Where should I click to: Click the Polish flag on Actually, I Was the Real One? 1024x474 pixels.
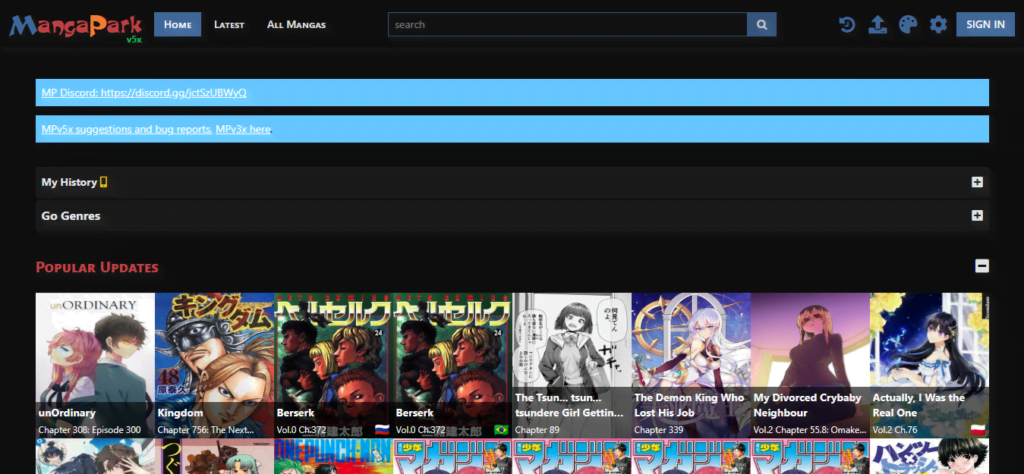(x=978, y=430)
